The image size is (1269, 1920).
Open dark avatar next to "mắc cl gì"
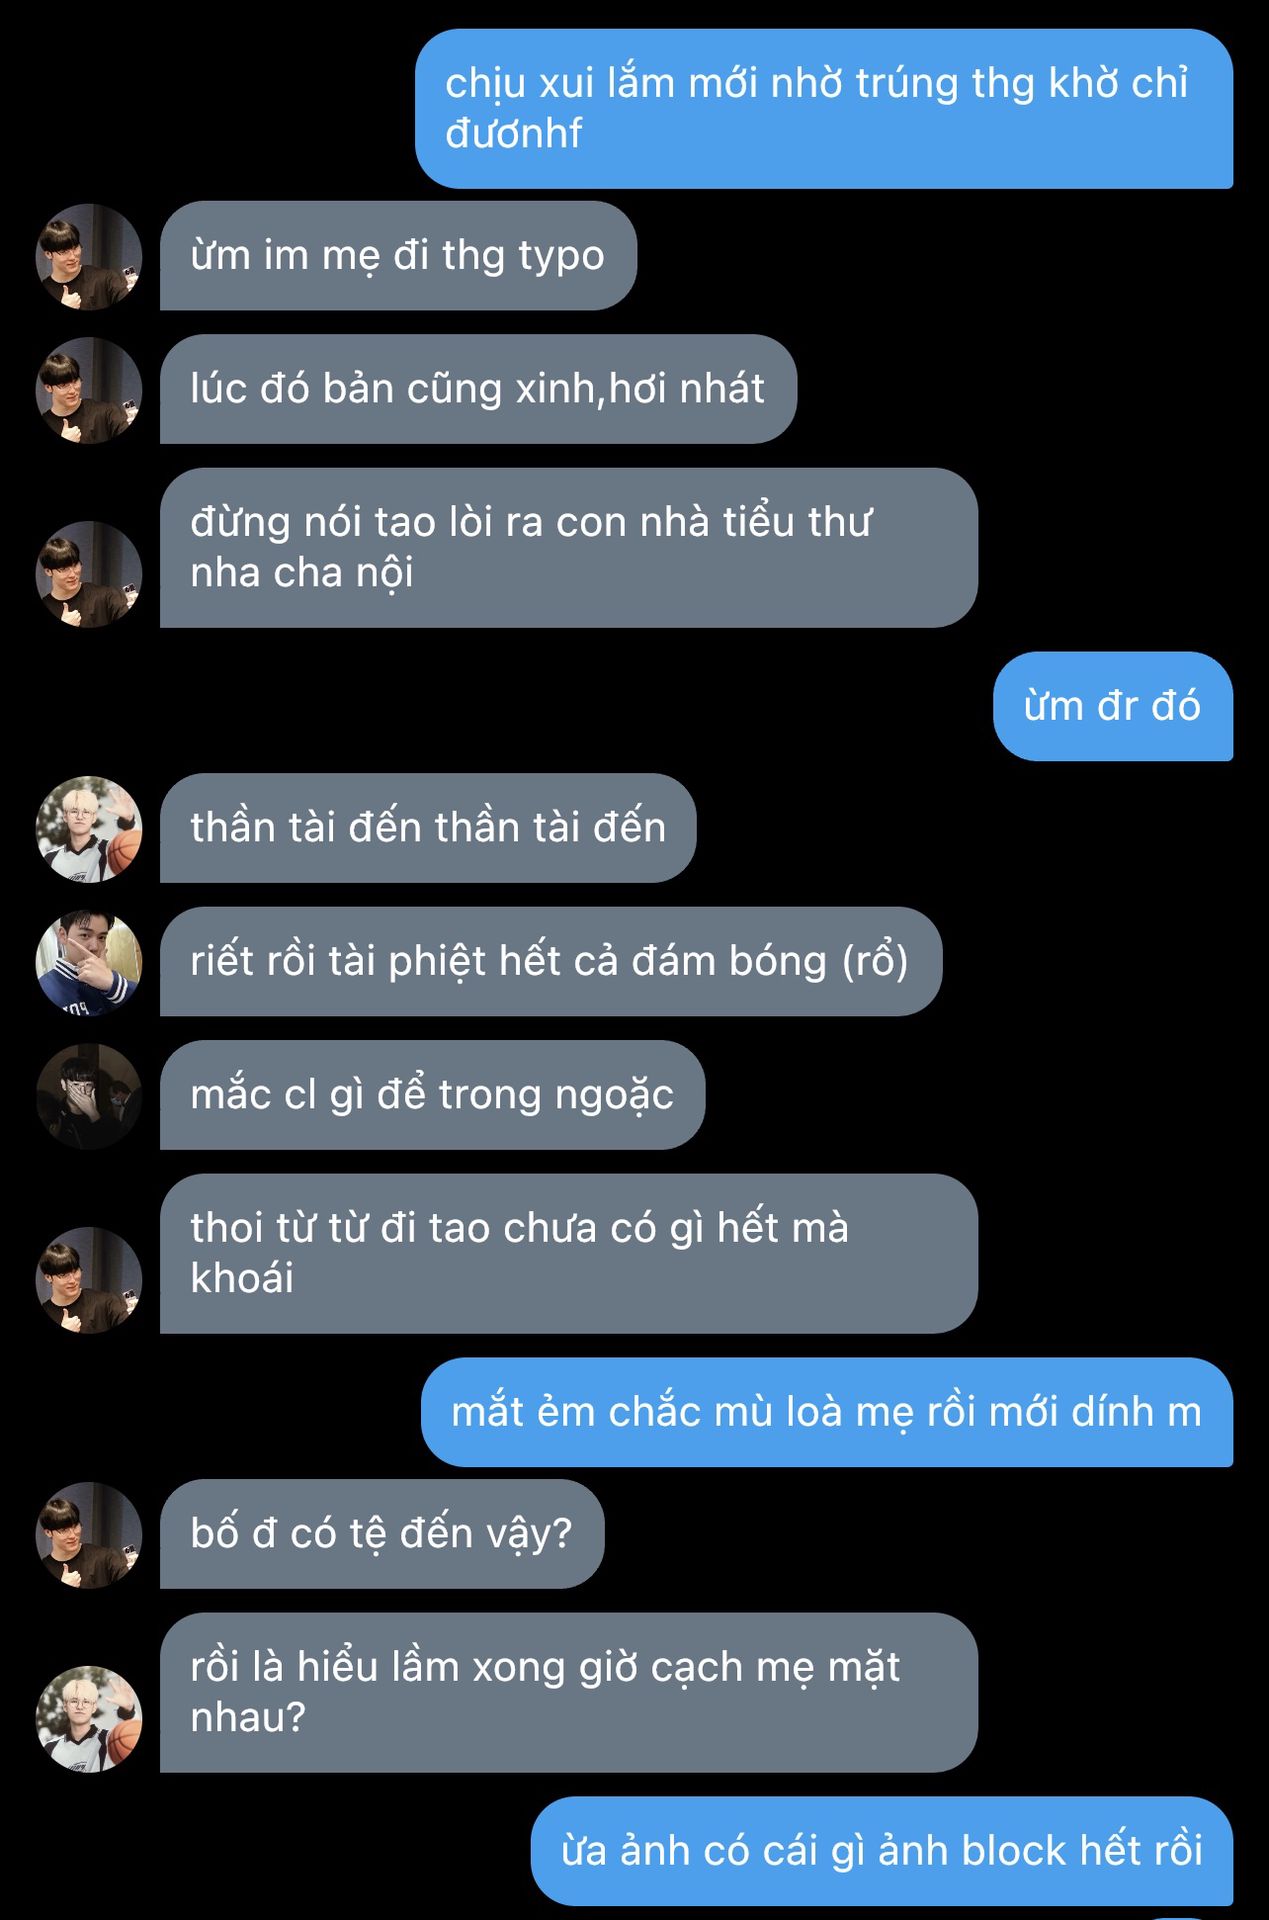pyautogui.click(x=89, y=1096)
